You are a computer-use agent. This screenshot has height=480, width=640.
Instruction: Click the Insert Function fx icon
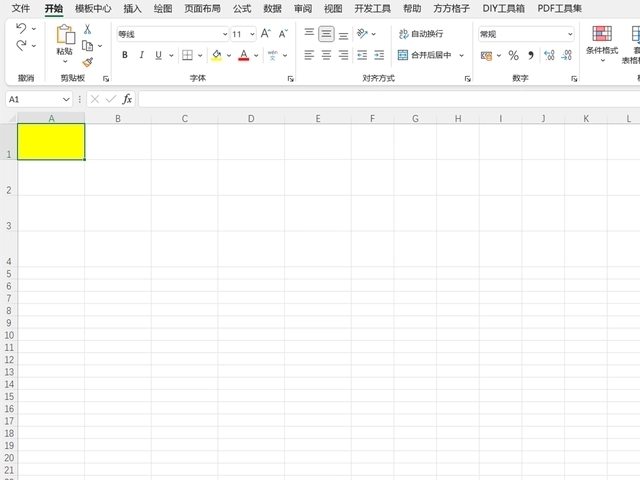click(x=127, y=100)
